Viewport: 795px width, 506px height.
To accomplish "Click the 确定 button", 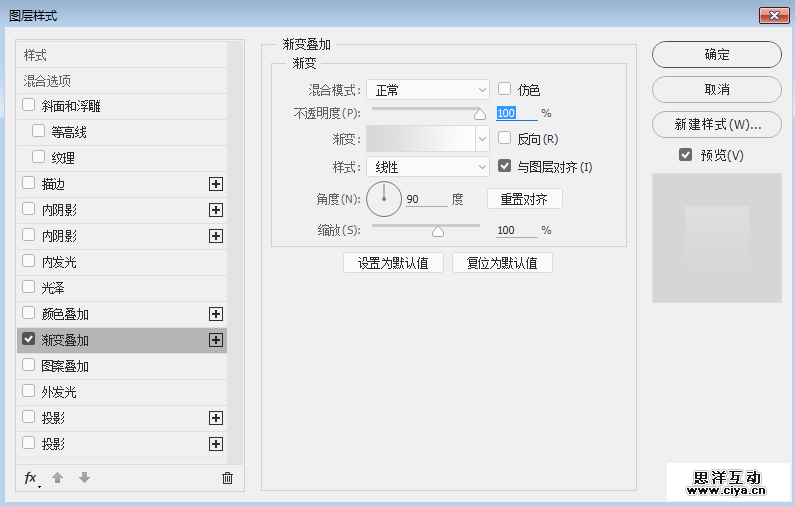I will 716,55.
